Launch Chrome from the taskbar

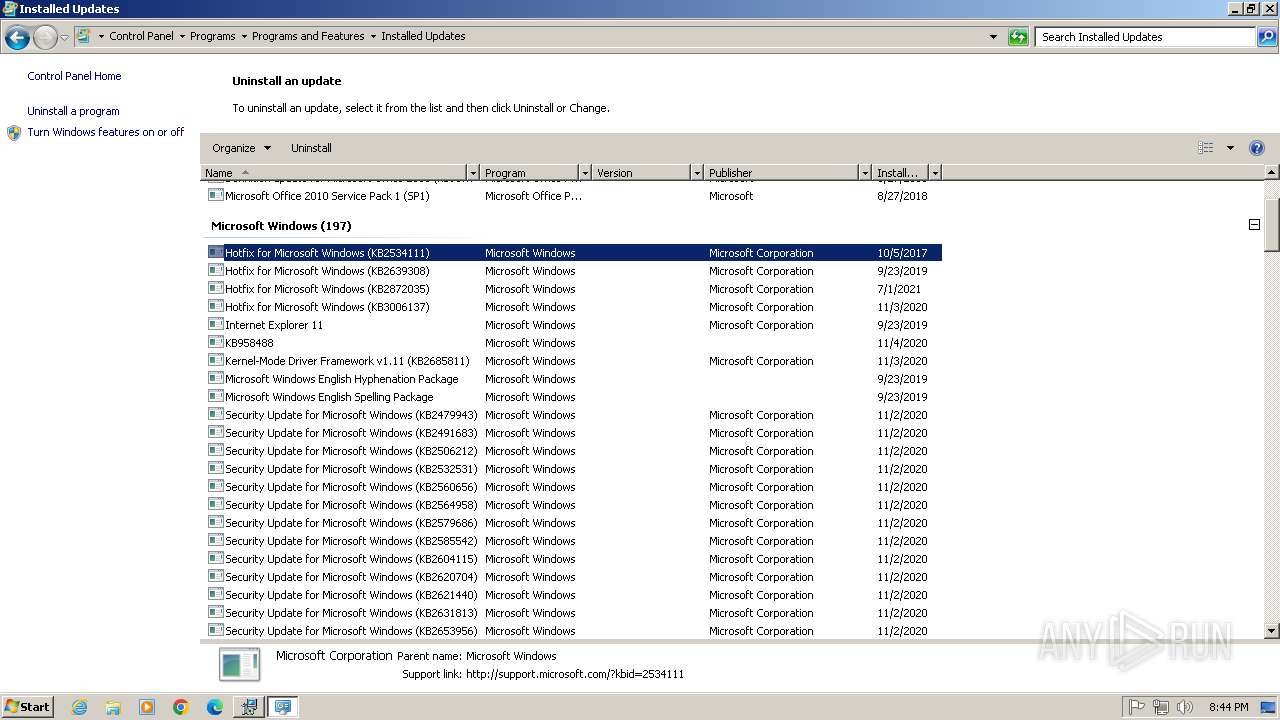[x=181, y=707]
